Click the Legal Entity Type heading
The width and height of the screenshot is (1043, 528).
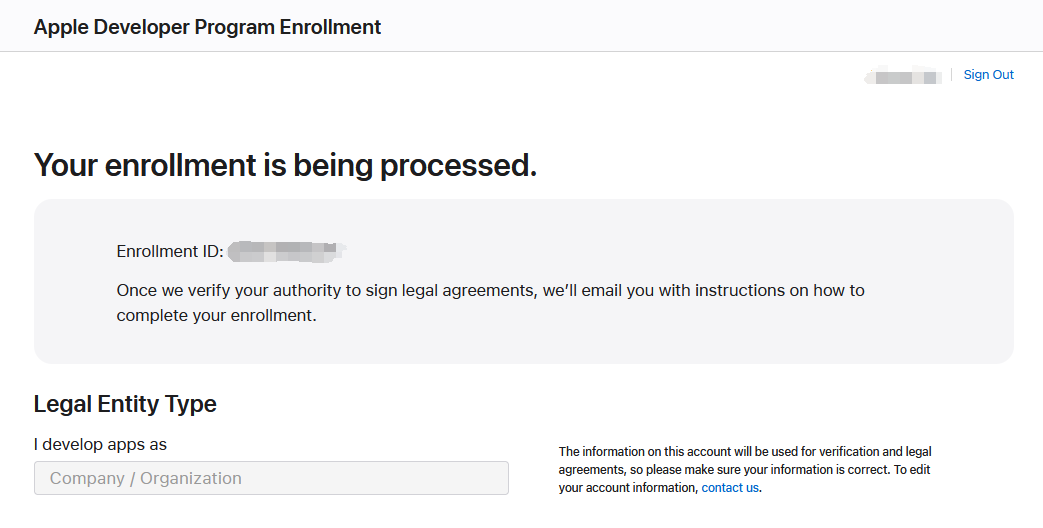tap(125, 404)
